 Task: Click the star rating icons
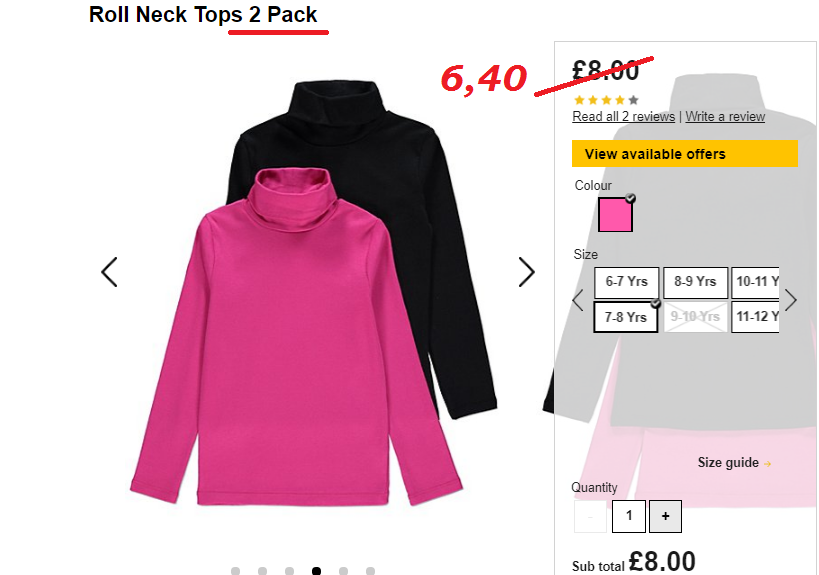pos(606,100)
